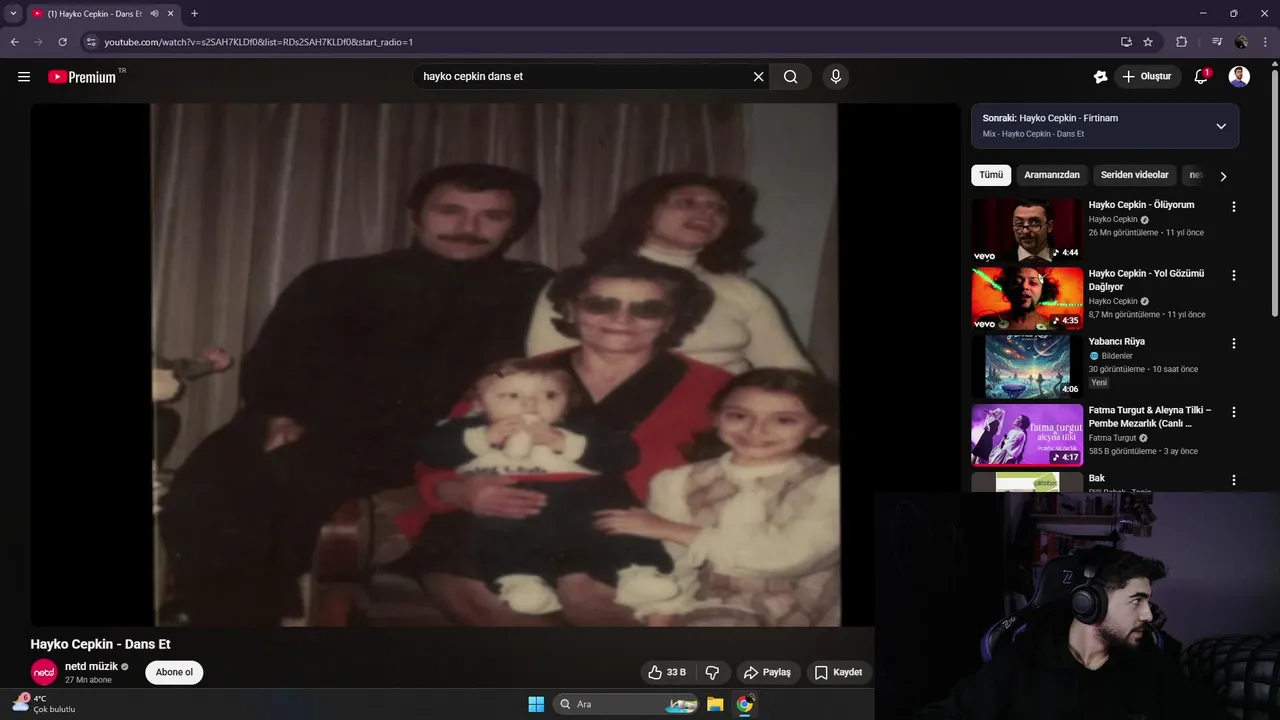The image size is (1280, 720).
Task: Open options for the Bak video
Action: 1233,480
